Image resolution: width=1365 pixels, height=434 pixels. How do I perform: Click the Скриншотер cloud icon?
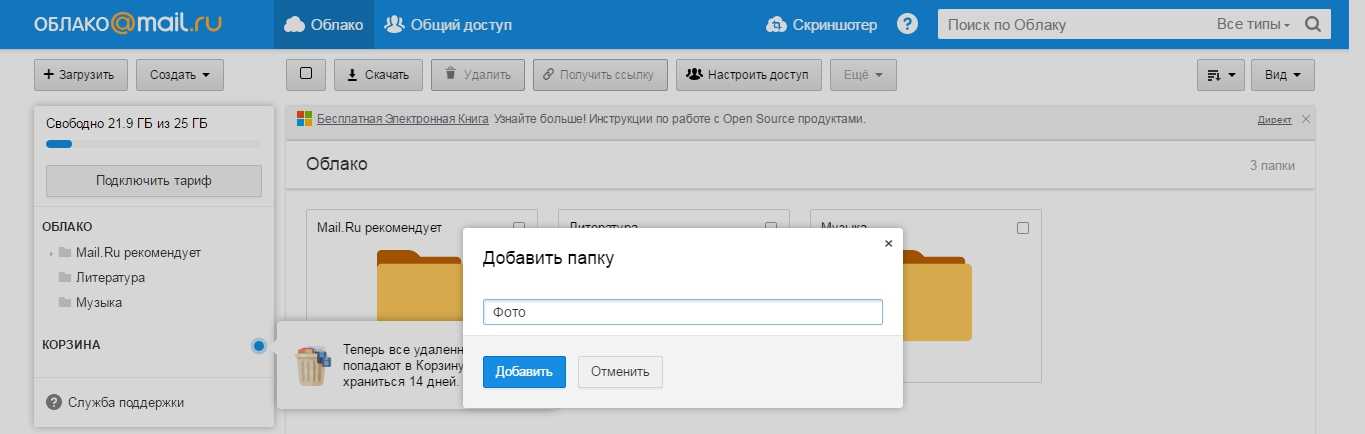pyautogui.click(x=776, y=24)
